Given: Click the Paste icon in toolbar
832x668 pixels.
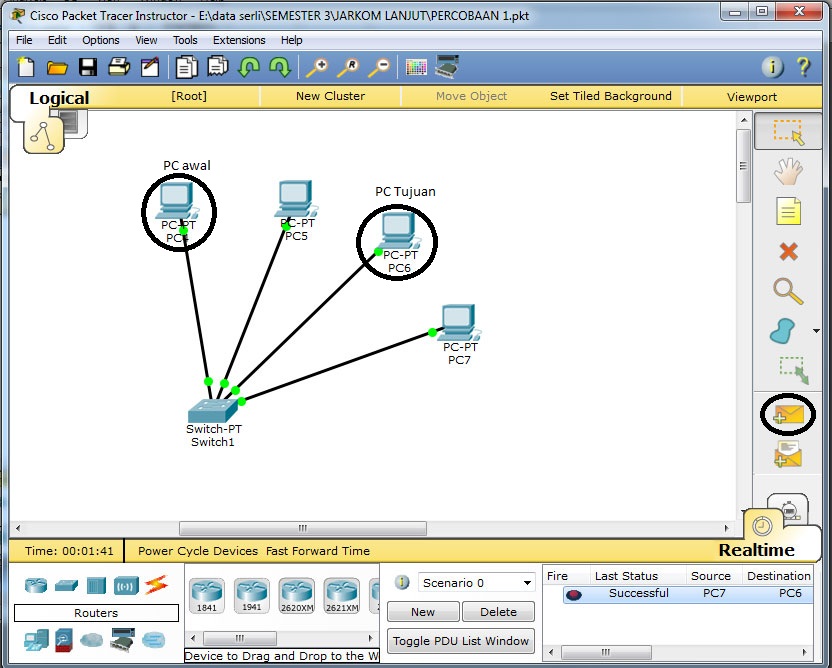Looking at the screenshot, I should (218, 67).
